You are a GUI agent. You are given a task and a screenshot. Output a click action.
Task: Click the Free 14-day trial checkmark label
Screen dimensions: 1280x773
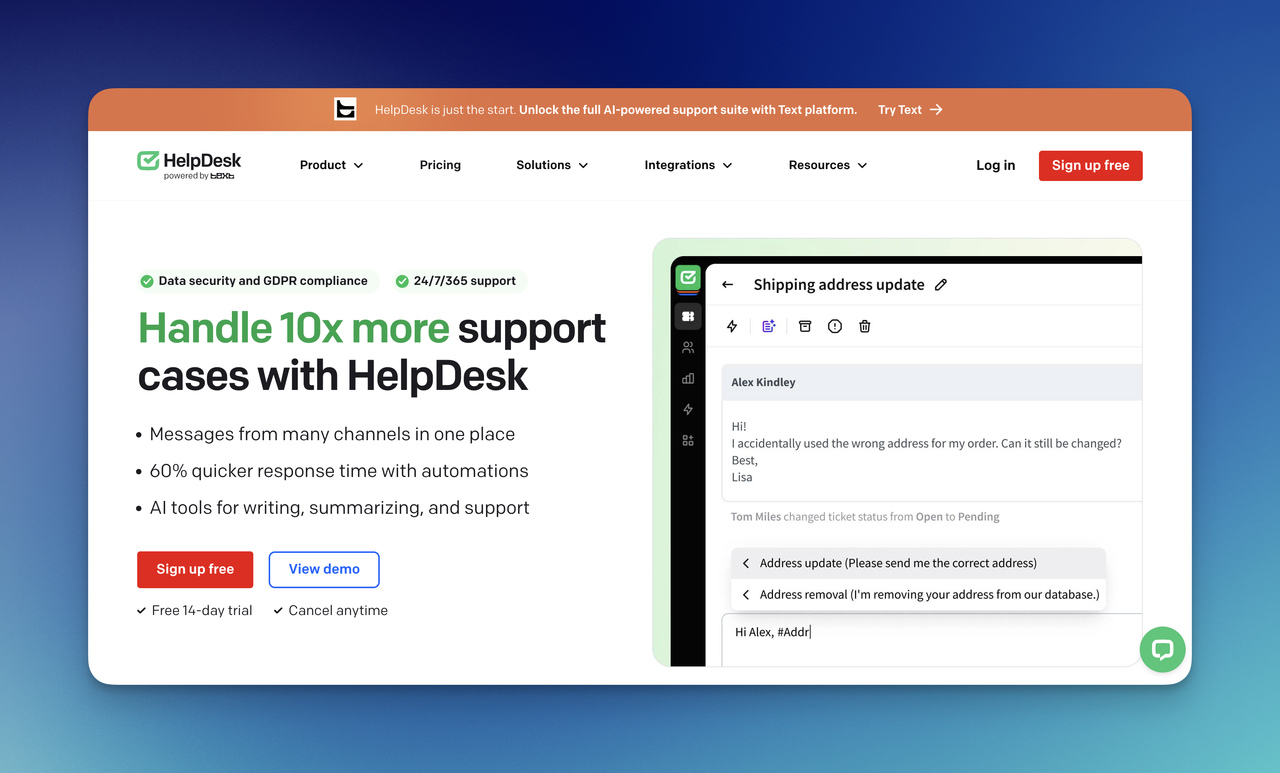point(195,610)
